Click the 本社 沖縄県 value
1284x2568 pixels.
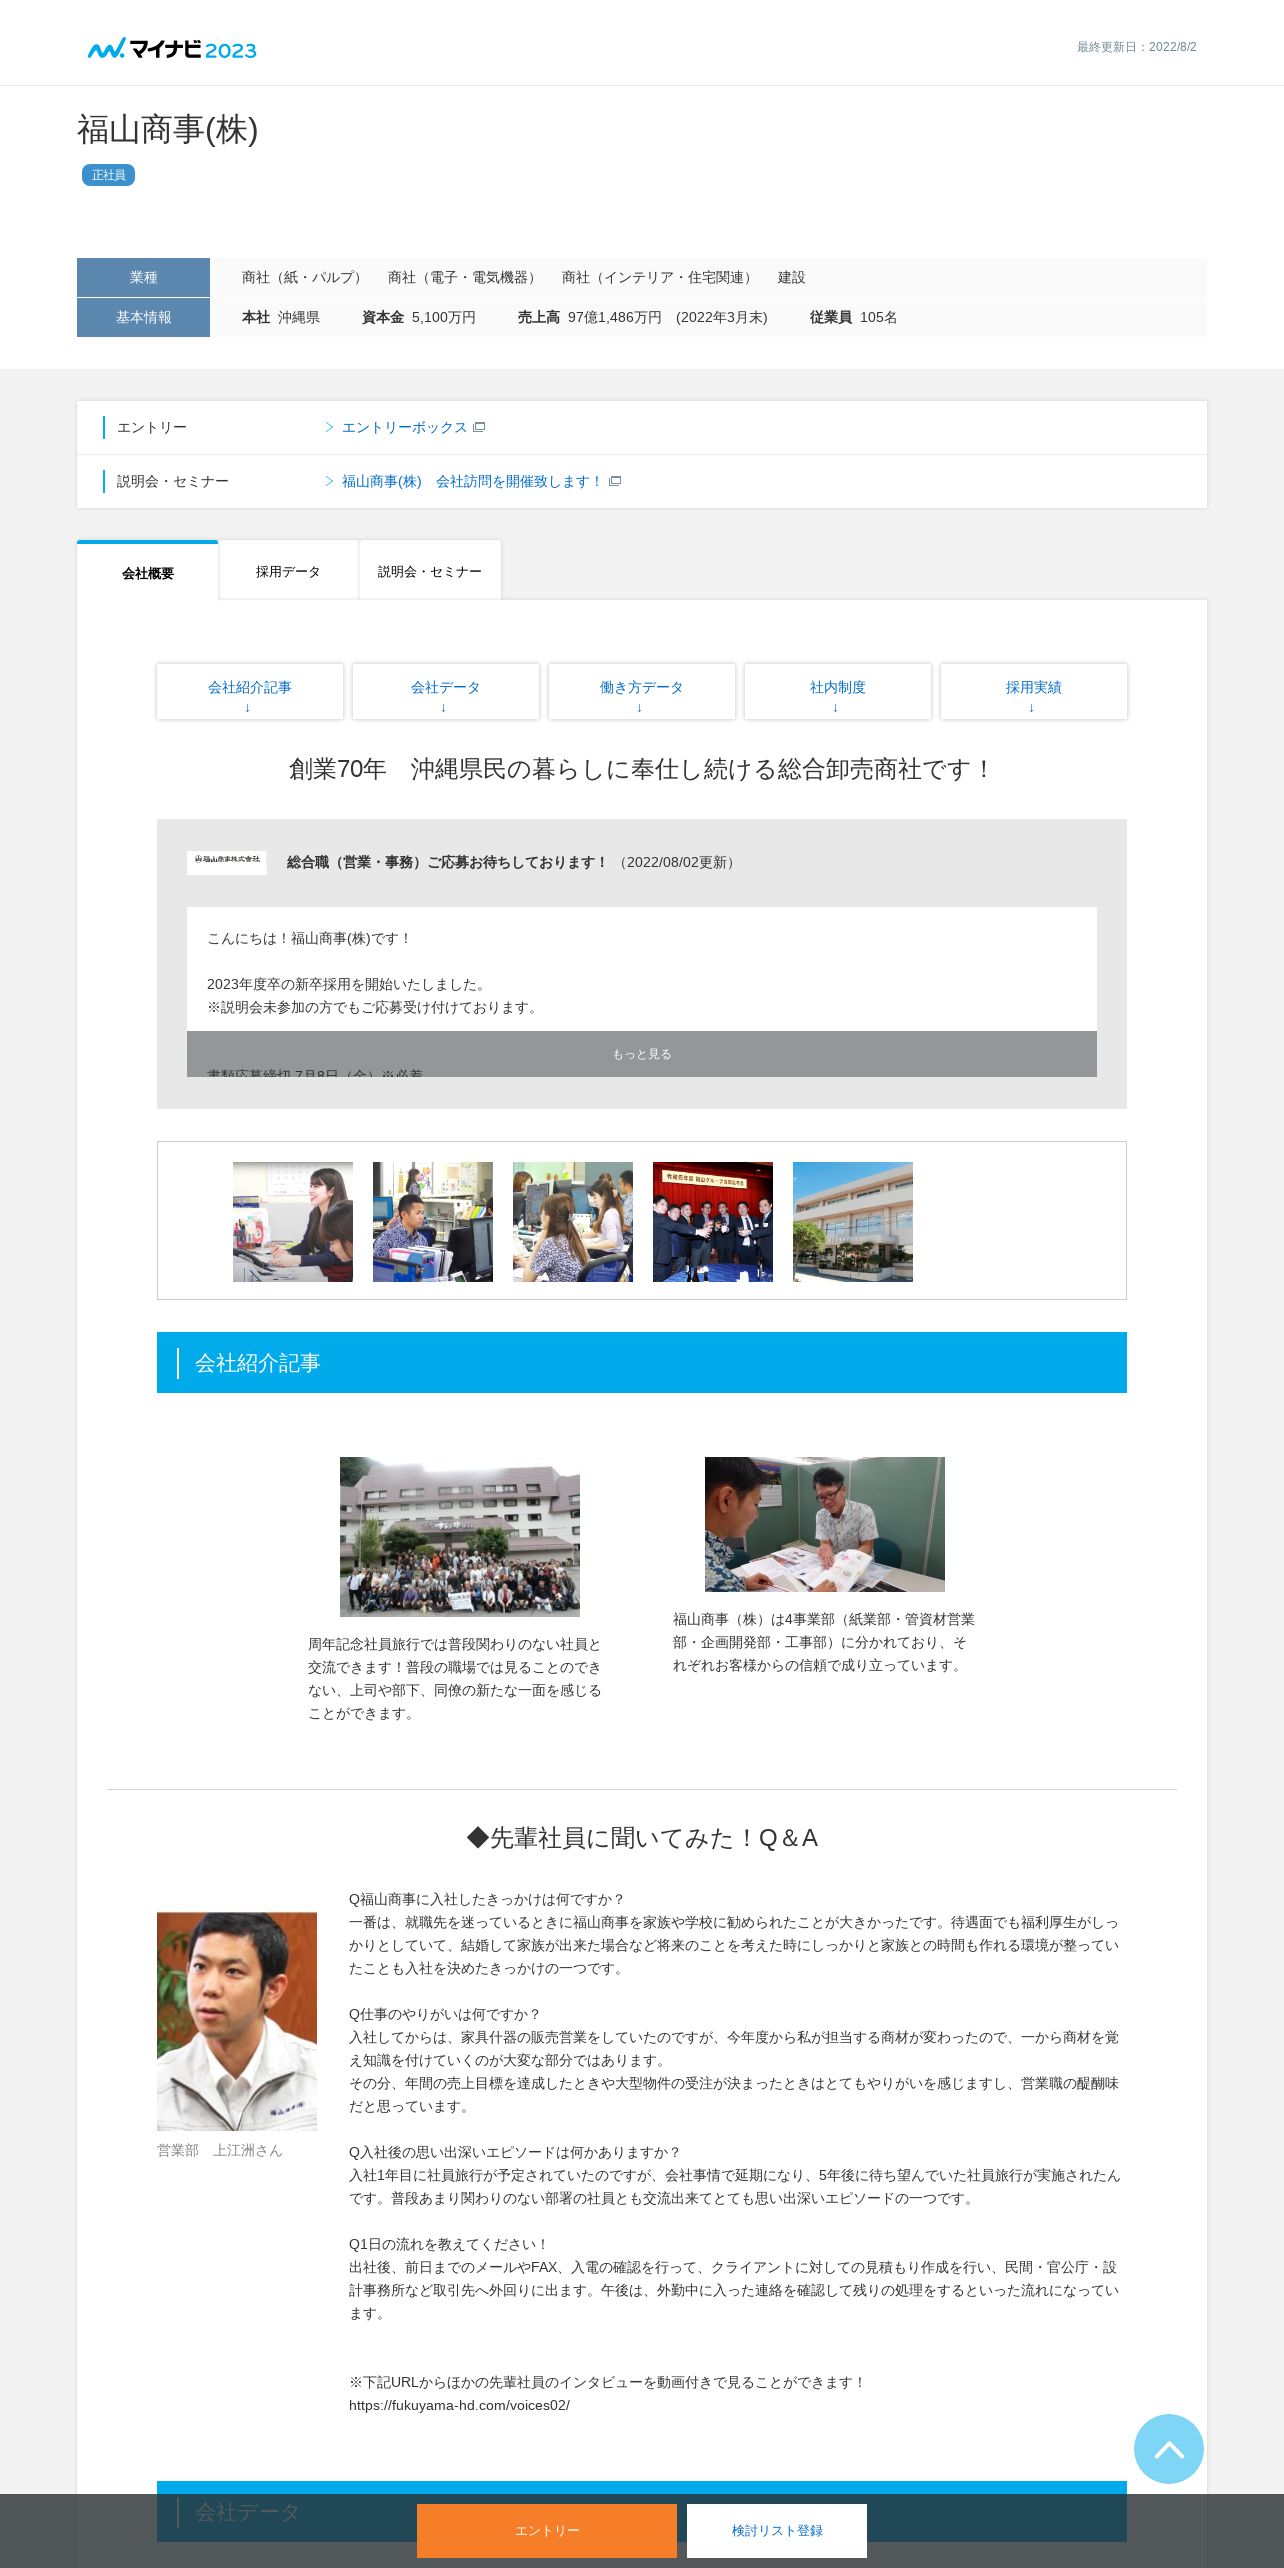pos(280,317)
